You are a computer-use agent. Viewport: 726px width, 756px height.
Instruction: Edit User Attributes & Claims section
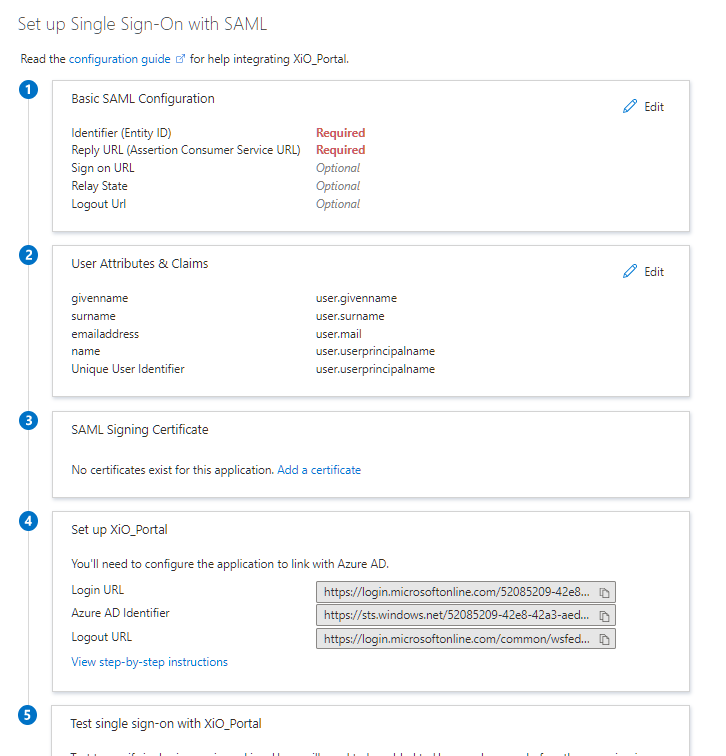tap(643, 271)
